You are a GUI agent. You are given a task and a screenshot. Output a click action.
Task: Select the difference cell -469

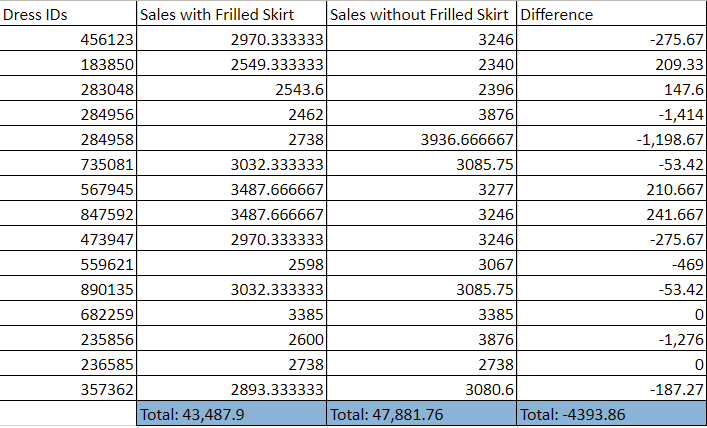[x=612, y=264]
